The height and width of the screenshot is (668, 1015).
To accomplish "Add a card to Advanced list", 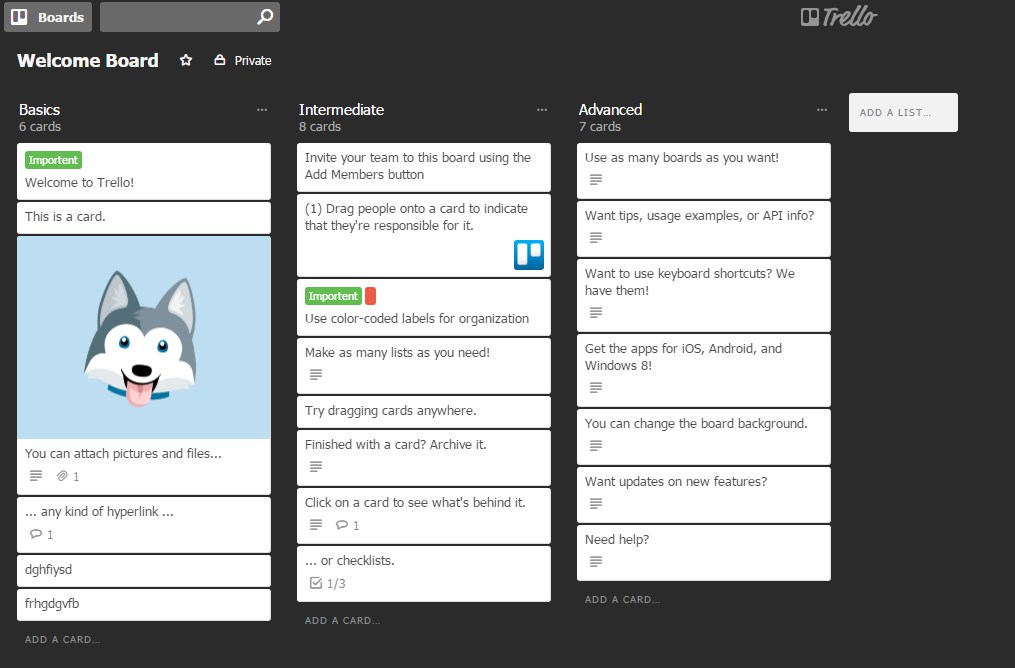I will click(x=623, y=599).
